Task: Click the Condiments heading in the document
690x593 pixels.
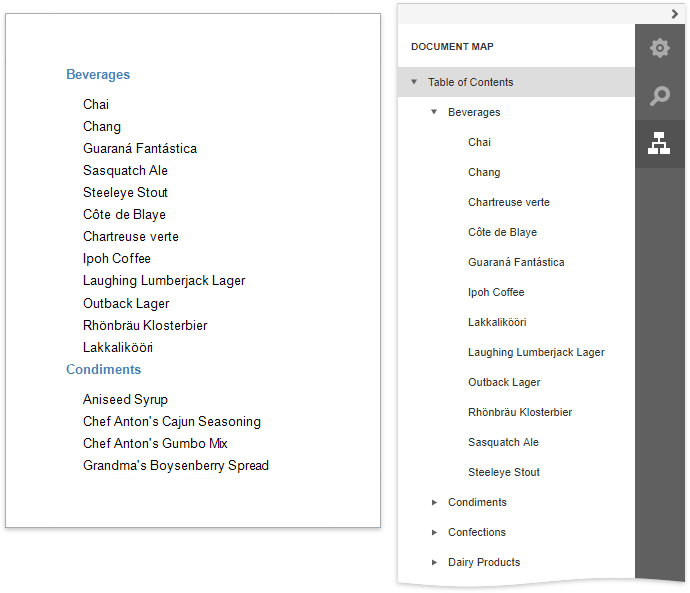Action: (x=103, y=369)
